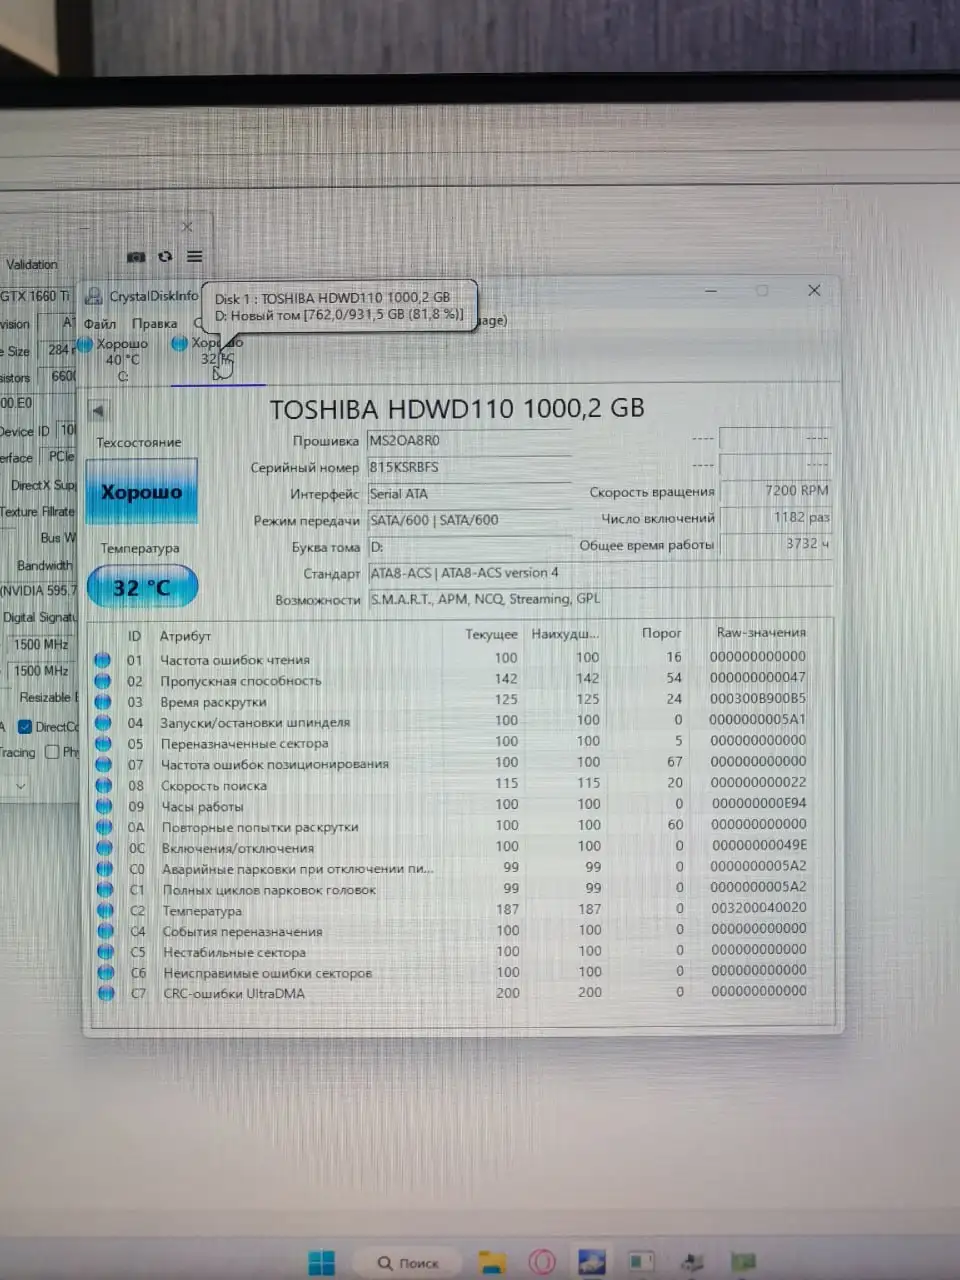Click the ID column header
This screenshot has height=1280, width=960.
pos(134,636)
